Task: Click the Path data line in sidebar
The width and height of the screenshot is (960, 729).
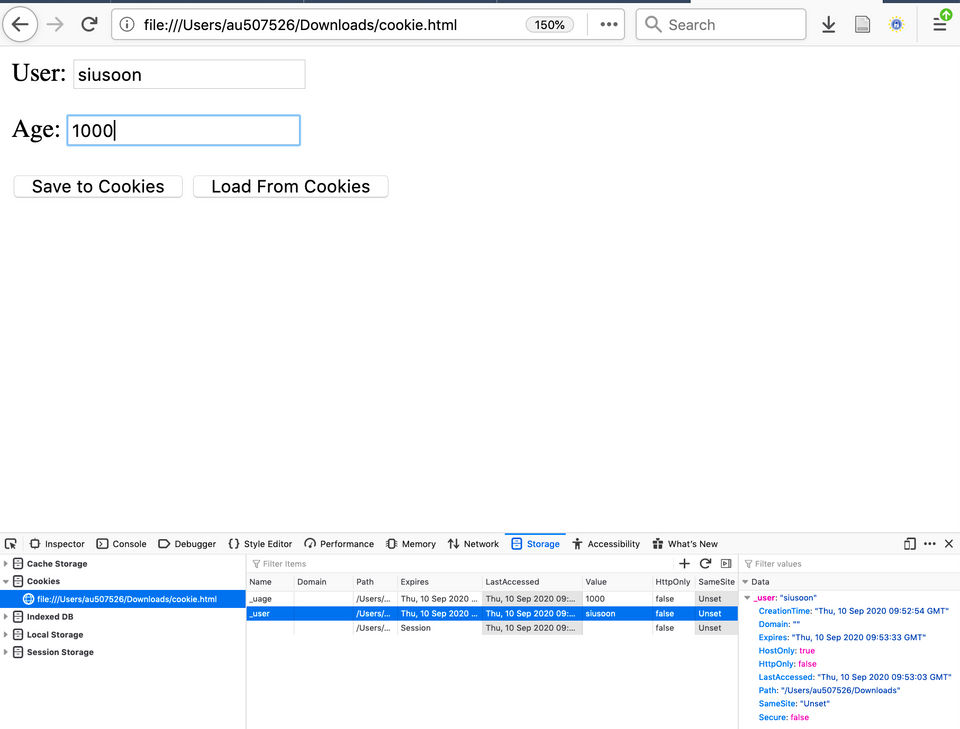Action: coord(829,690)
